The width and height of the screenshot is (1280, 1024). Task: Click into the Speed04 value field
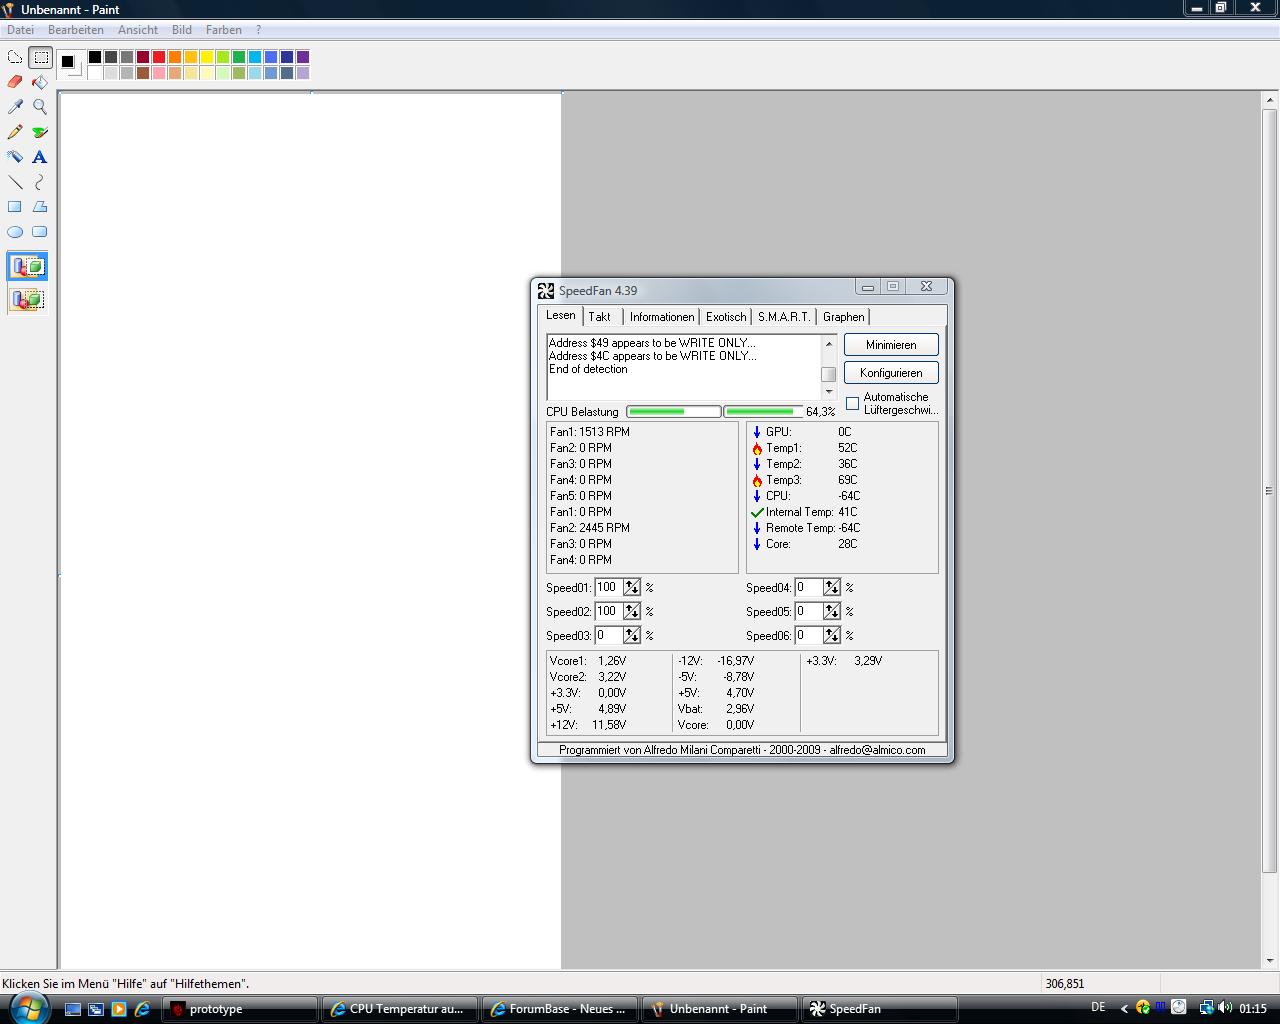[809, 588]
